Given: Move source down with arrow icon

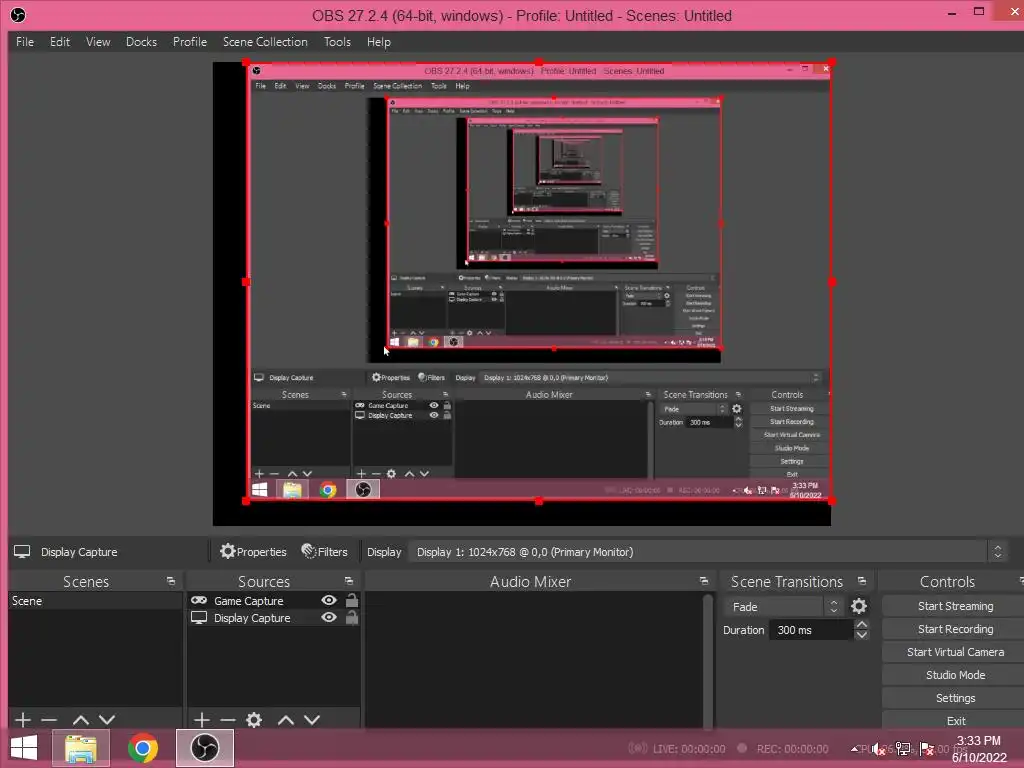Looking at the screenshot, I should [x=312, y=720].
